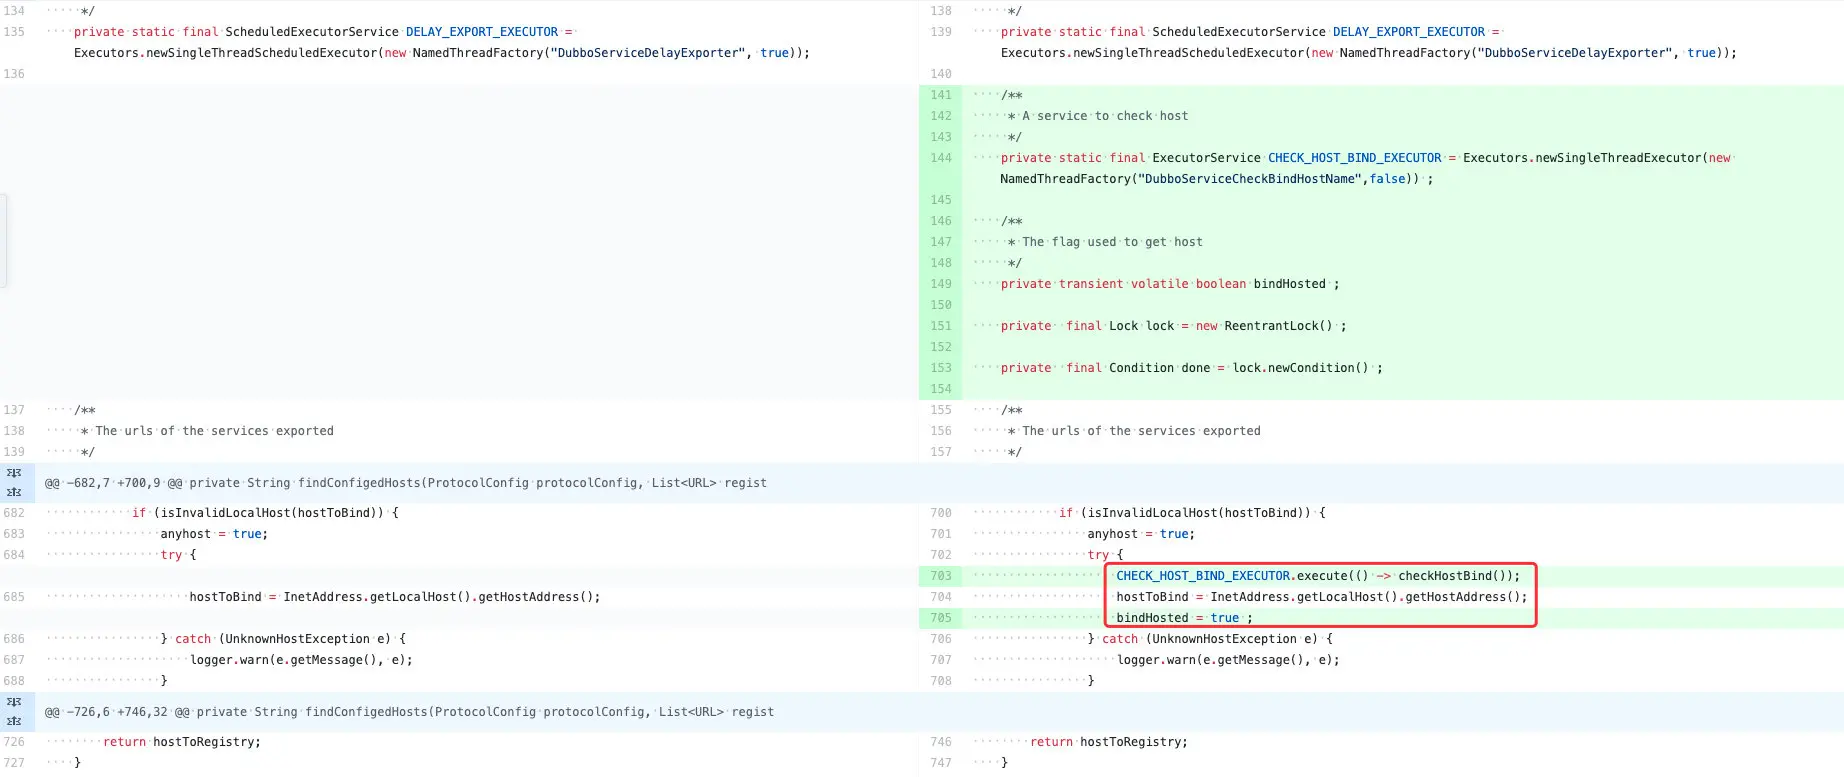Click 'return hostToRegistry;' on right line 746
Viewport: 1844px width, 777px height.
point(1109,742)
